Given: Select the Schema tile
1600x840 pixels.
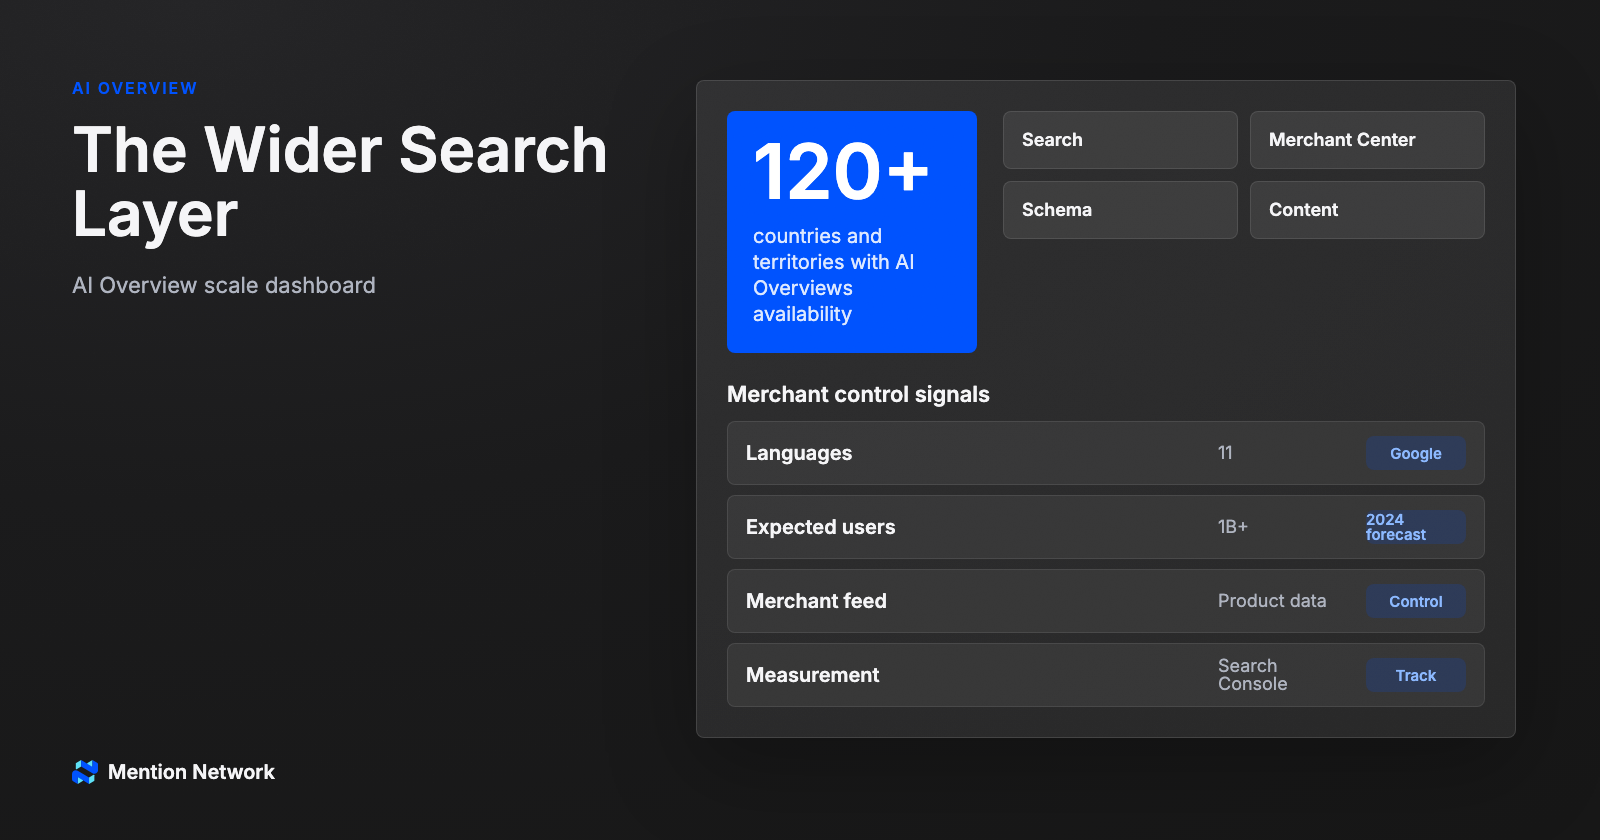Looking at the screenshot, I should [x=1120, y=210].
